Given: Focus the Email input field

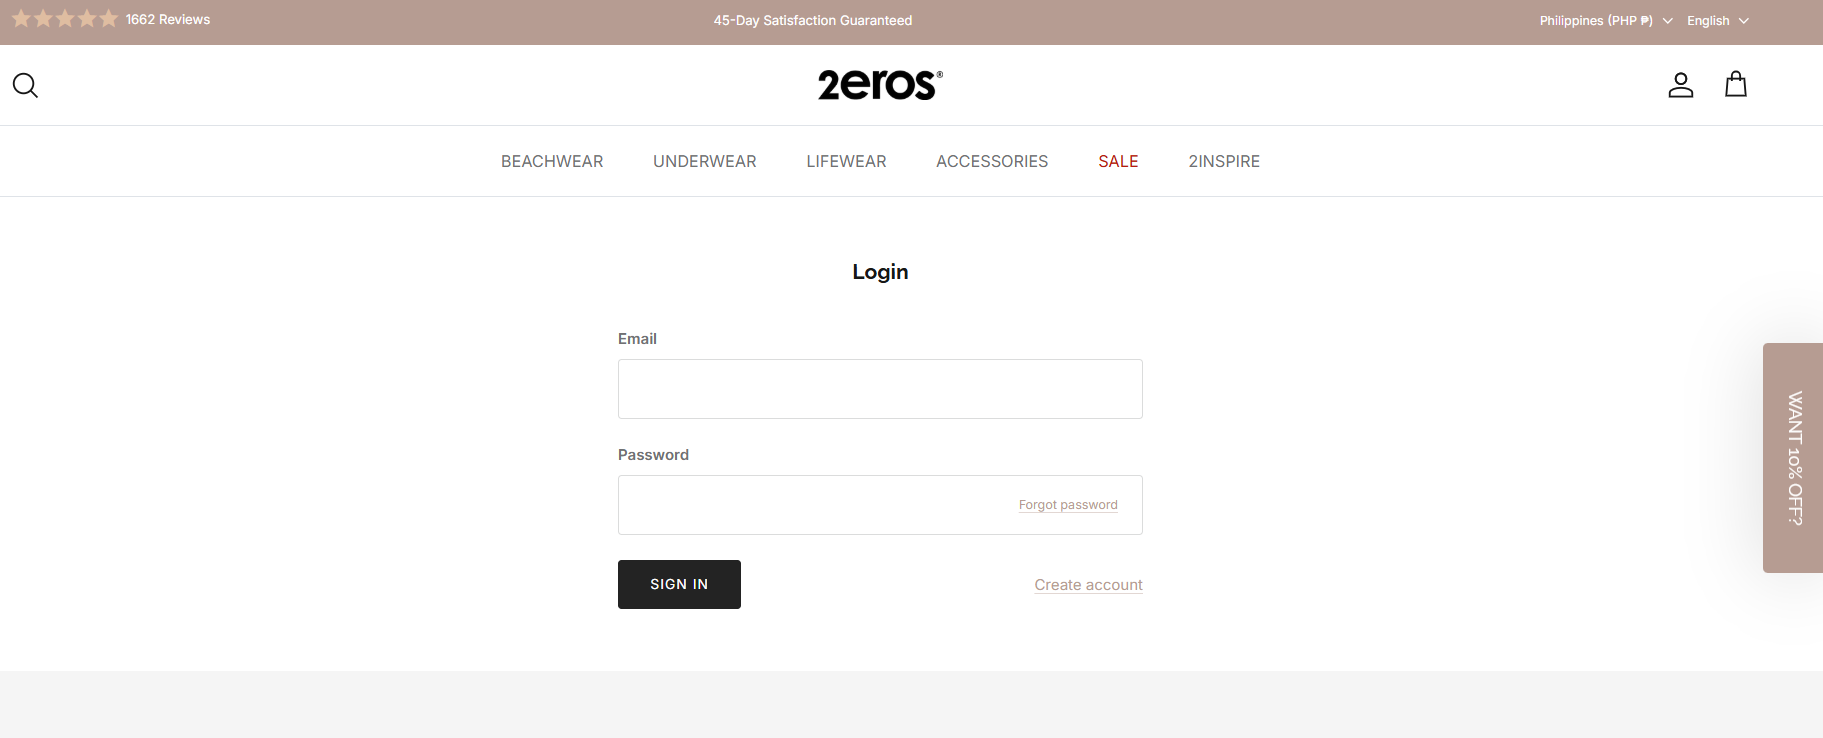Looking at the screenshot, I should pos(880,389).
